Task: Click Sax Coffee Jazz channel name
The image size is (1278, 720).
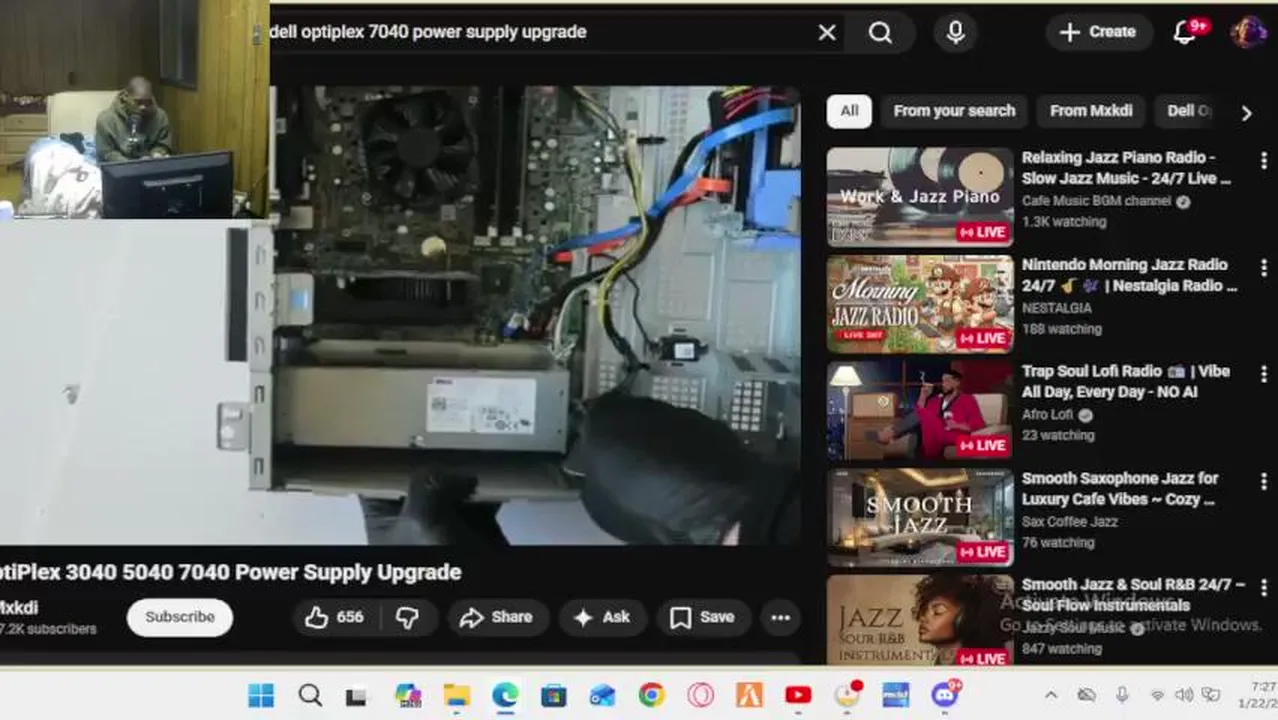Action: point(1070,522)
